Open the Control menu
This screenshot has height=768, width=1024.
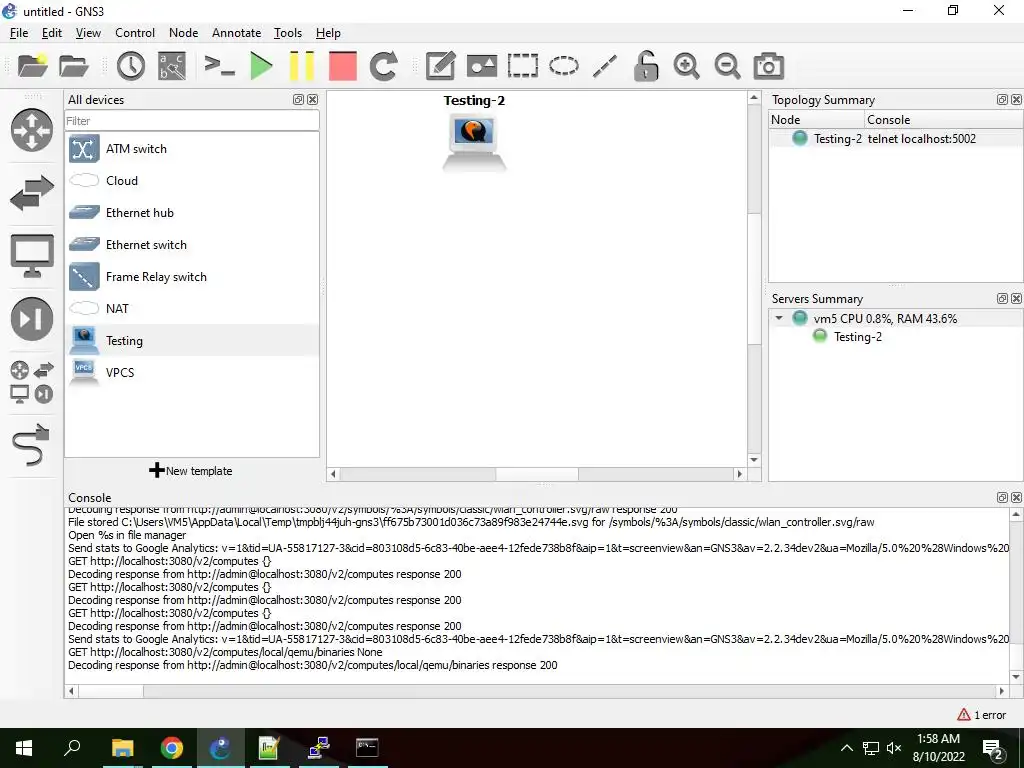point(135,33)
